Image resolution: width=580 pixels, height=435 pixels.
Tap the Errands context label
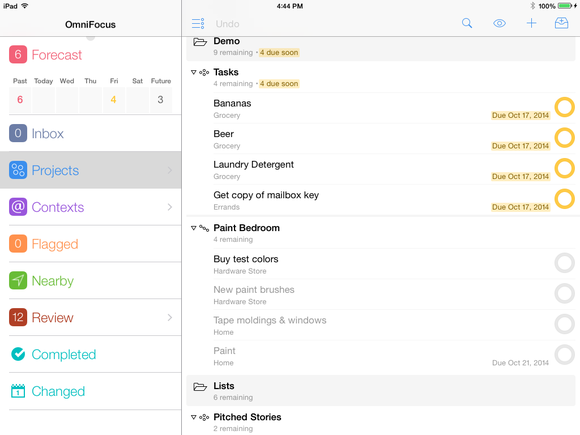pos(226,207)
